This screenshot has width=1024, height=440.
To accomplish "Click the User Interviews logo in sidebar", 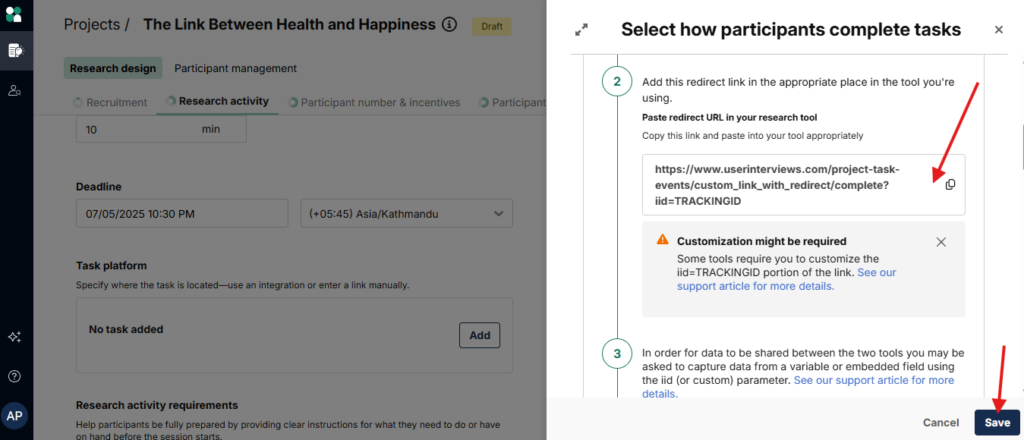I will [15, 15].
